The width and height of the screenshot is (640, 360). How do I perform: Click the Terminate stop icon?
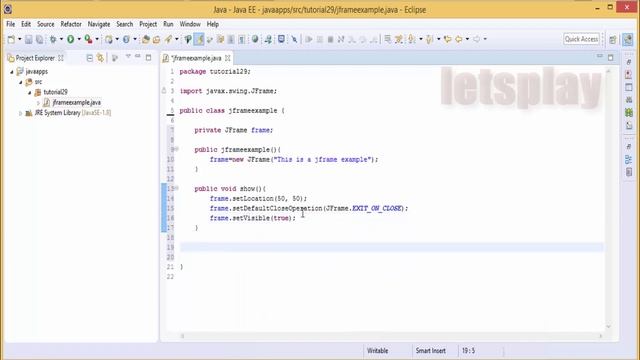[330, 39]
